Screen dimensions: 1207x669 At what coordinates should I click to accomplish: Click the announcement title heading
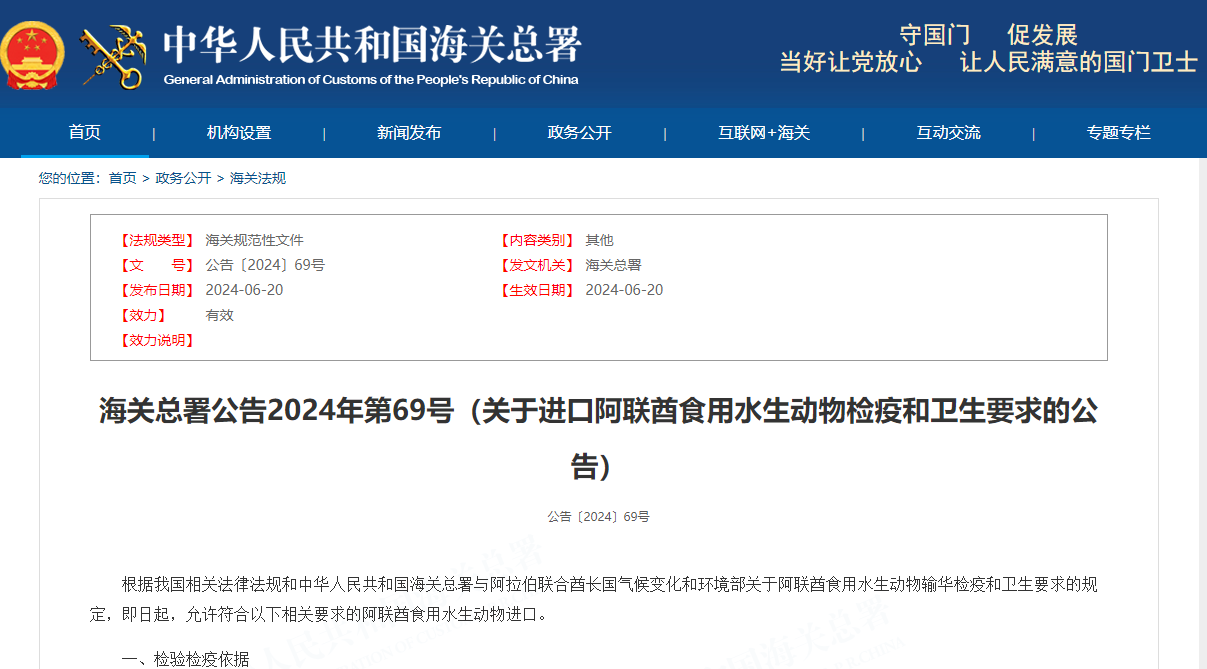pos(598,438)
